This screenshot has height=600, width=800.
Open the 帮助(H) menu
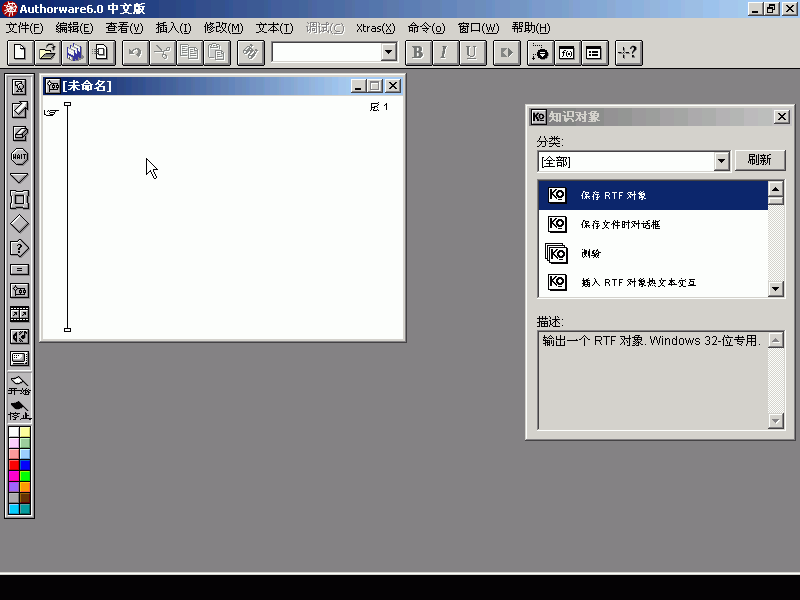531,28
